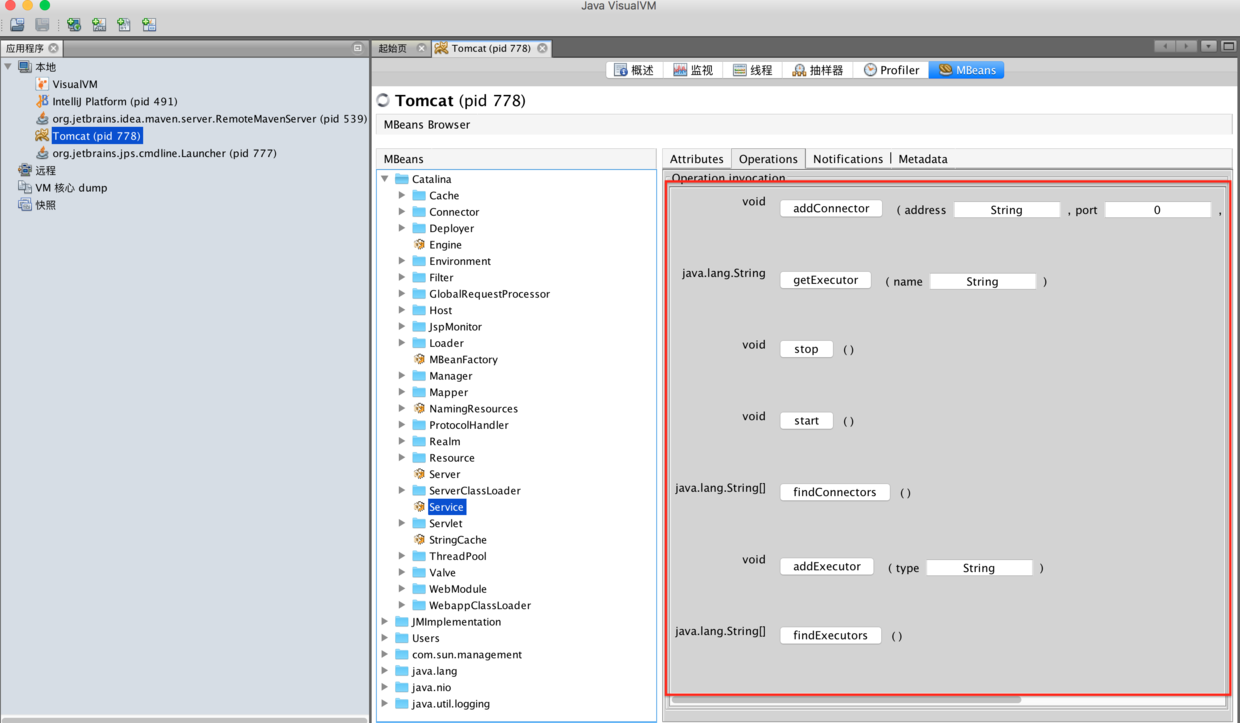Expand the java.lang domain
Image resolution: width=1240 pixels, height=723 pixels.
point(385,671)
